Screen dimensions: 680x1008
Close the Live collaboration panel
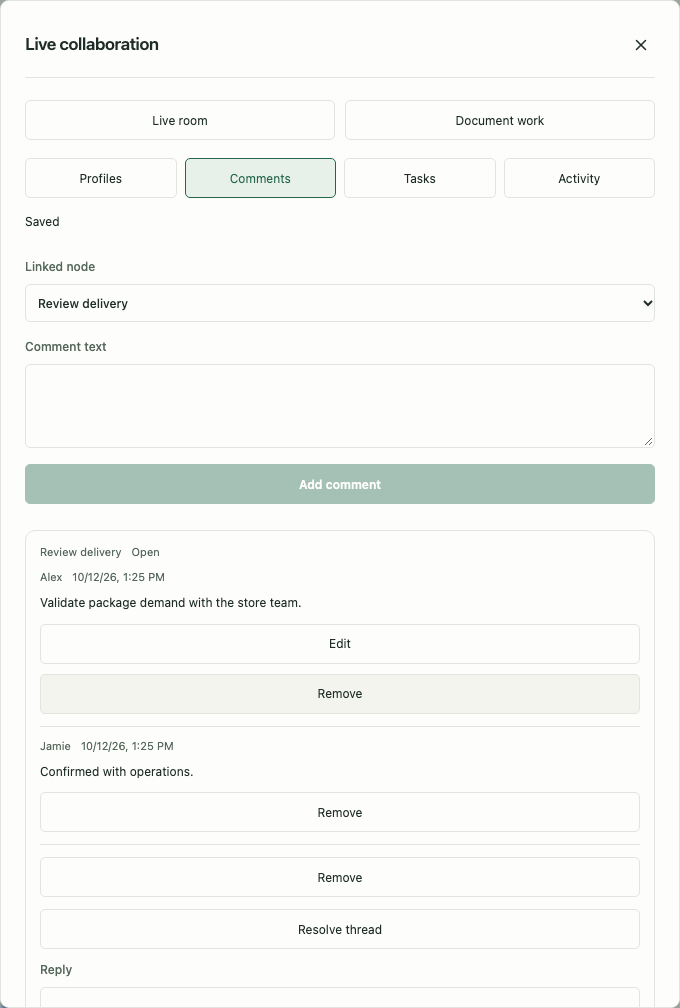[640, 45]
